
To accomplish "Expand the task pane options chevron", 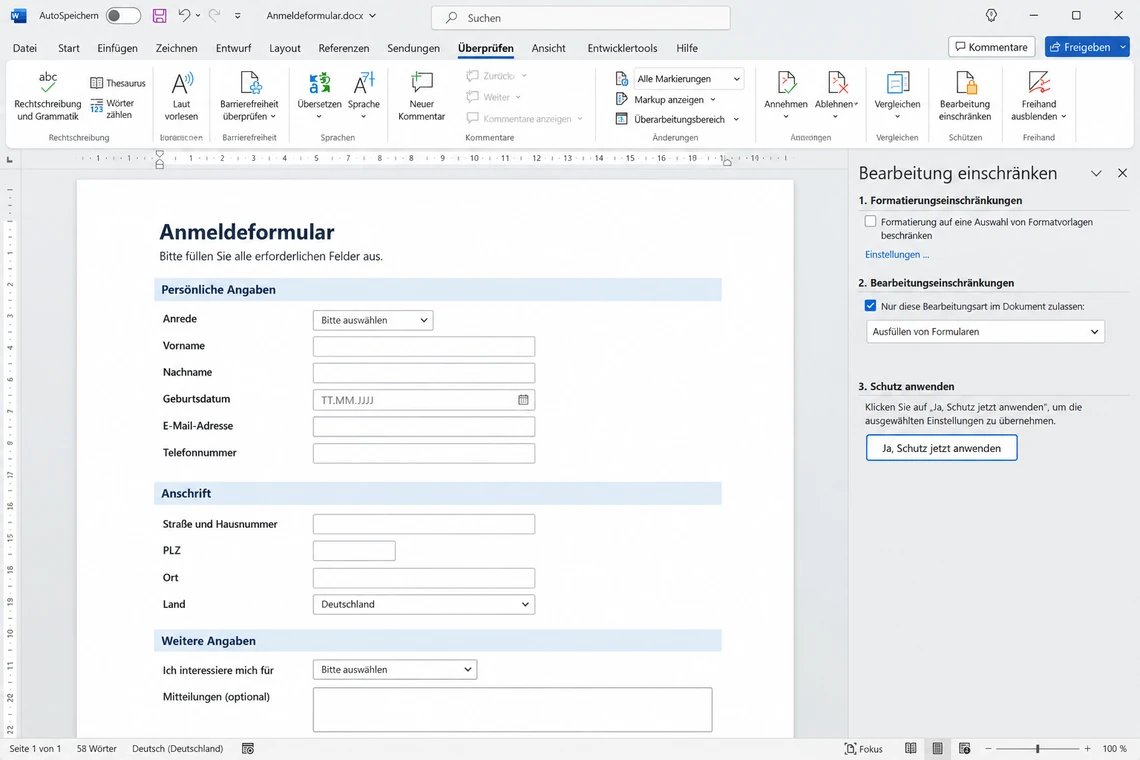I will point(1096,173).
